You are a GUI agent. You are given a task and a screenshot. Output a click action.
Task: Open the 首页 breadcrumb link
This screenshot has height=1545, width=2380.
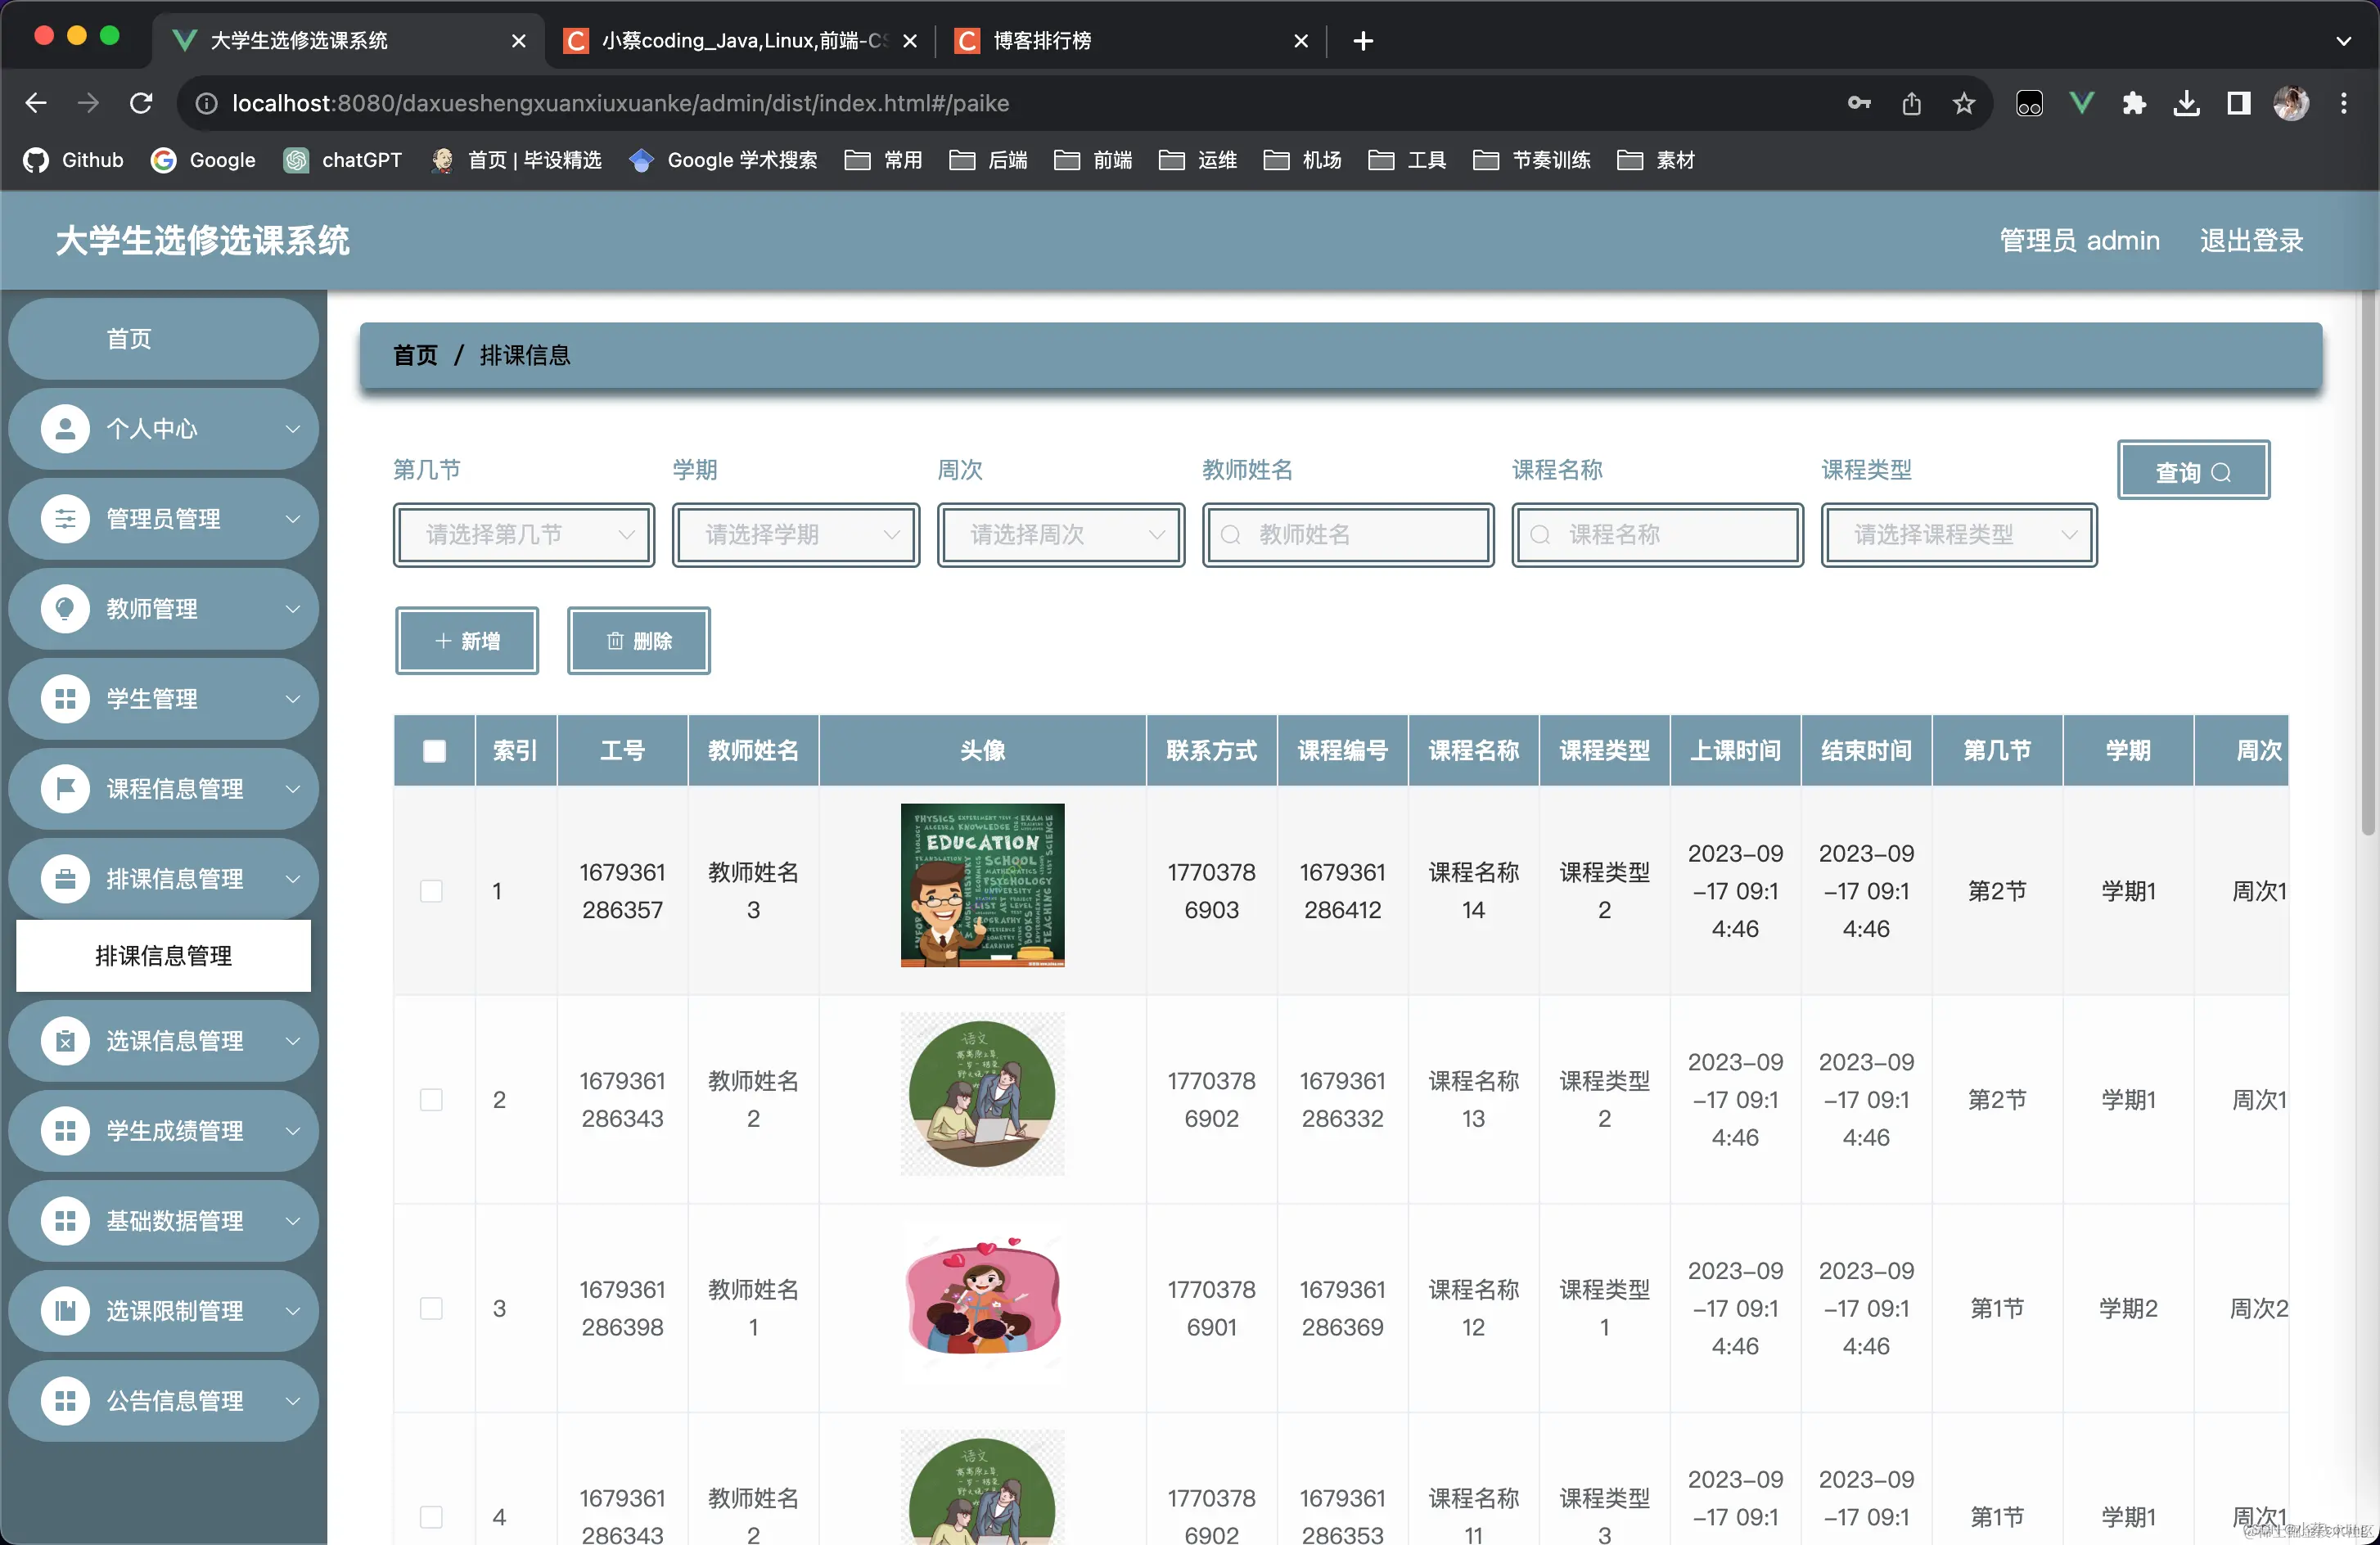414,355
